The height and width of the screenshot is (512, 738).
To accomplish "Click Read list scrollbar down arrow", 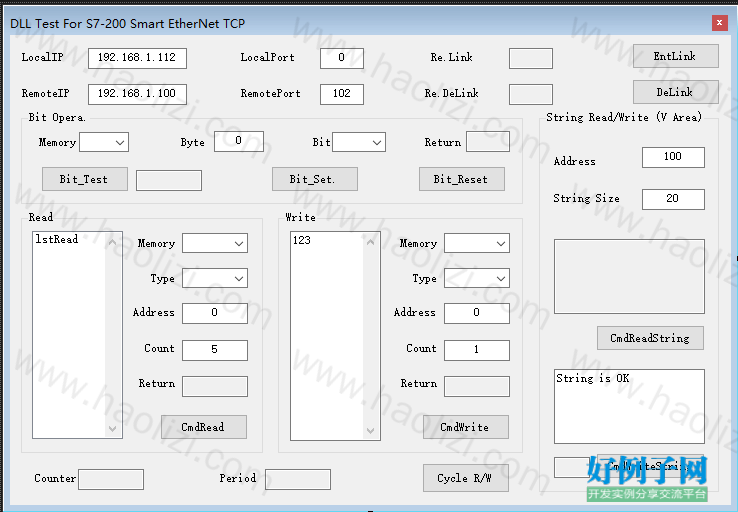I will click(x=112, y=428).
